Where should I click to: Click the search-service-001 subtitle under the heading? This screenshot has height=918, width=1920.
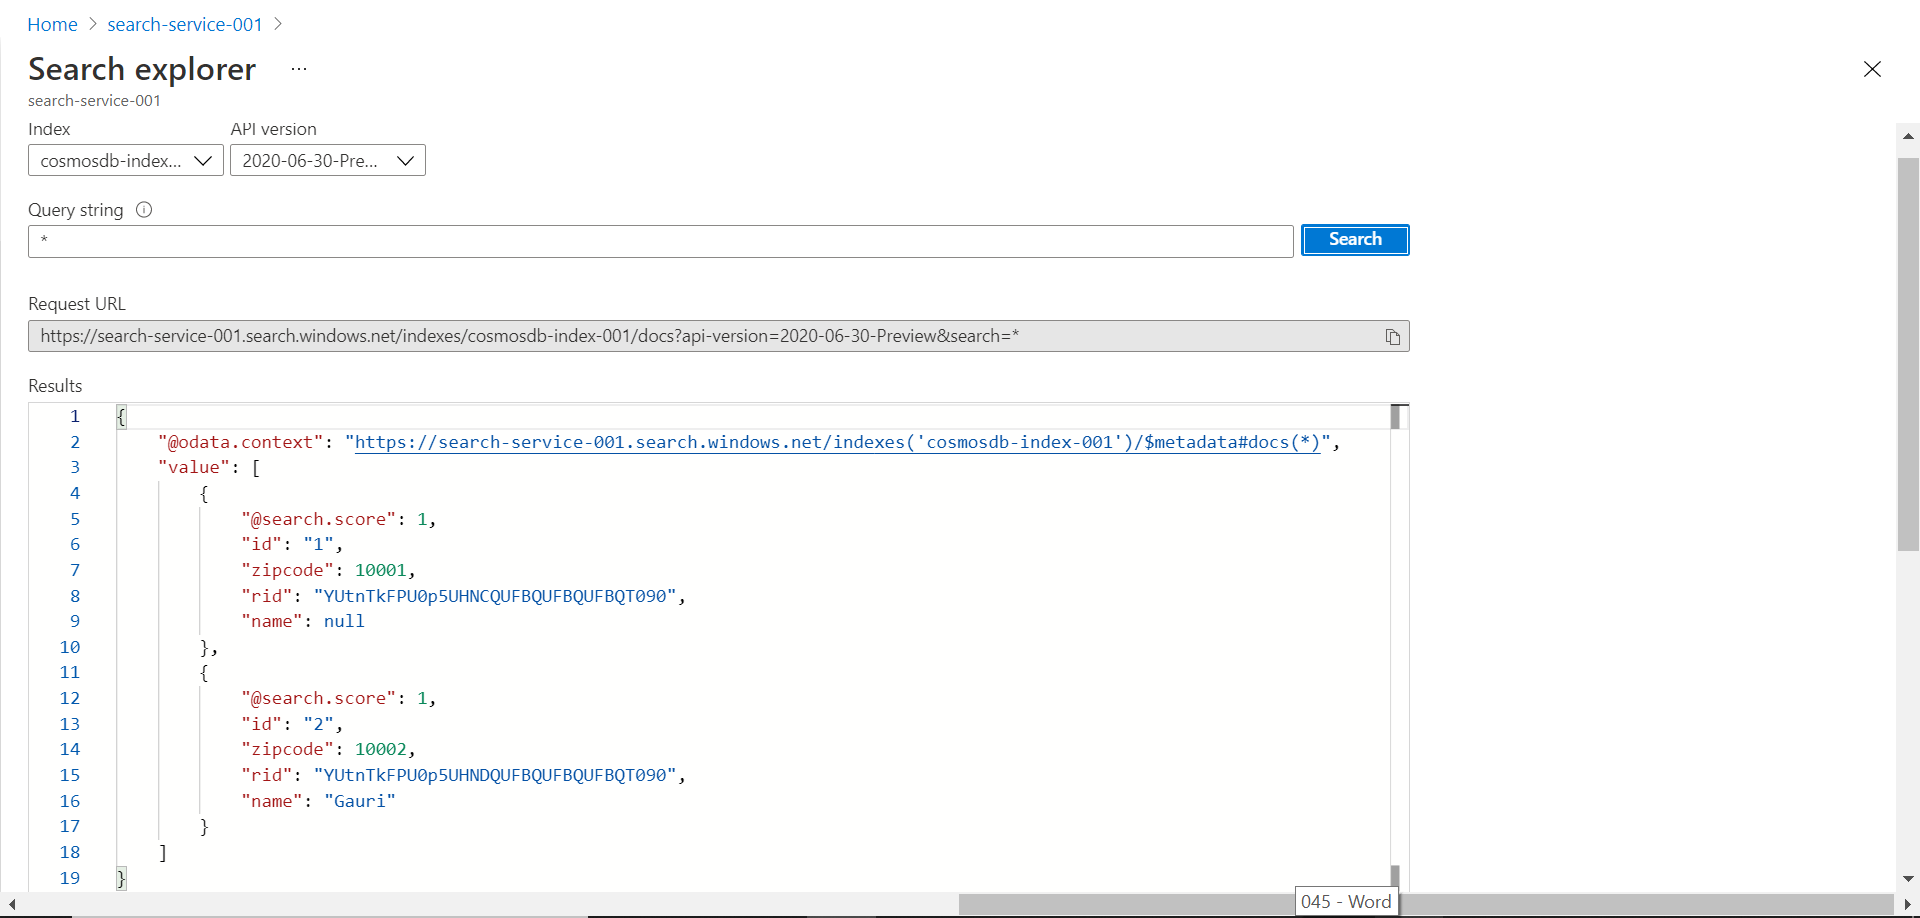click(94, 101)
